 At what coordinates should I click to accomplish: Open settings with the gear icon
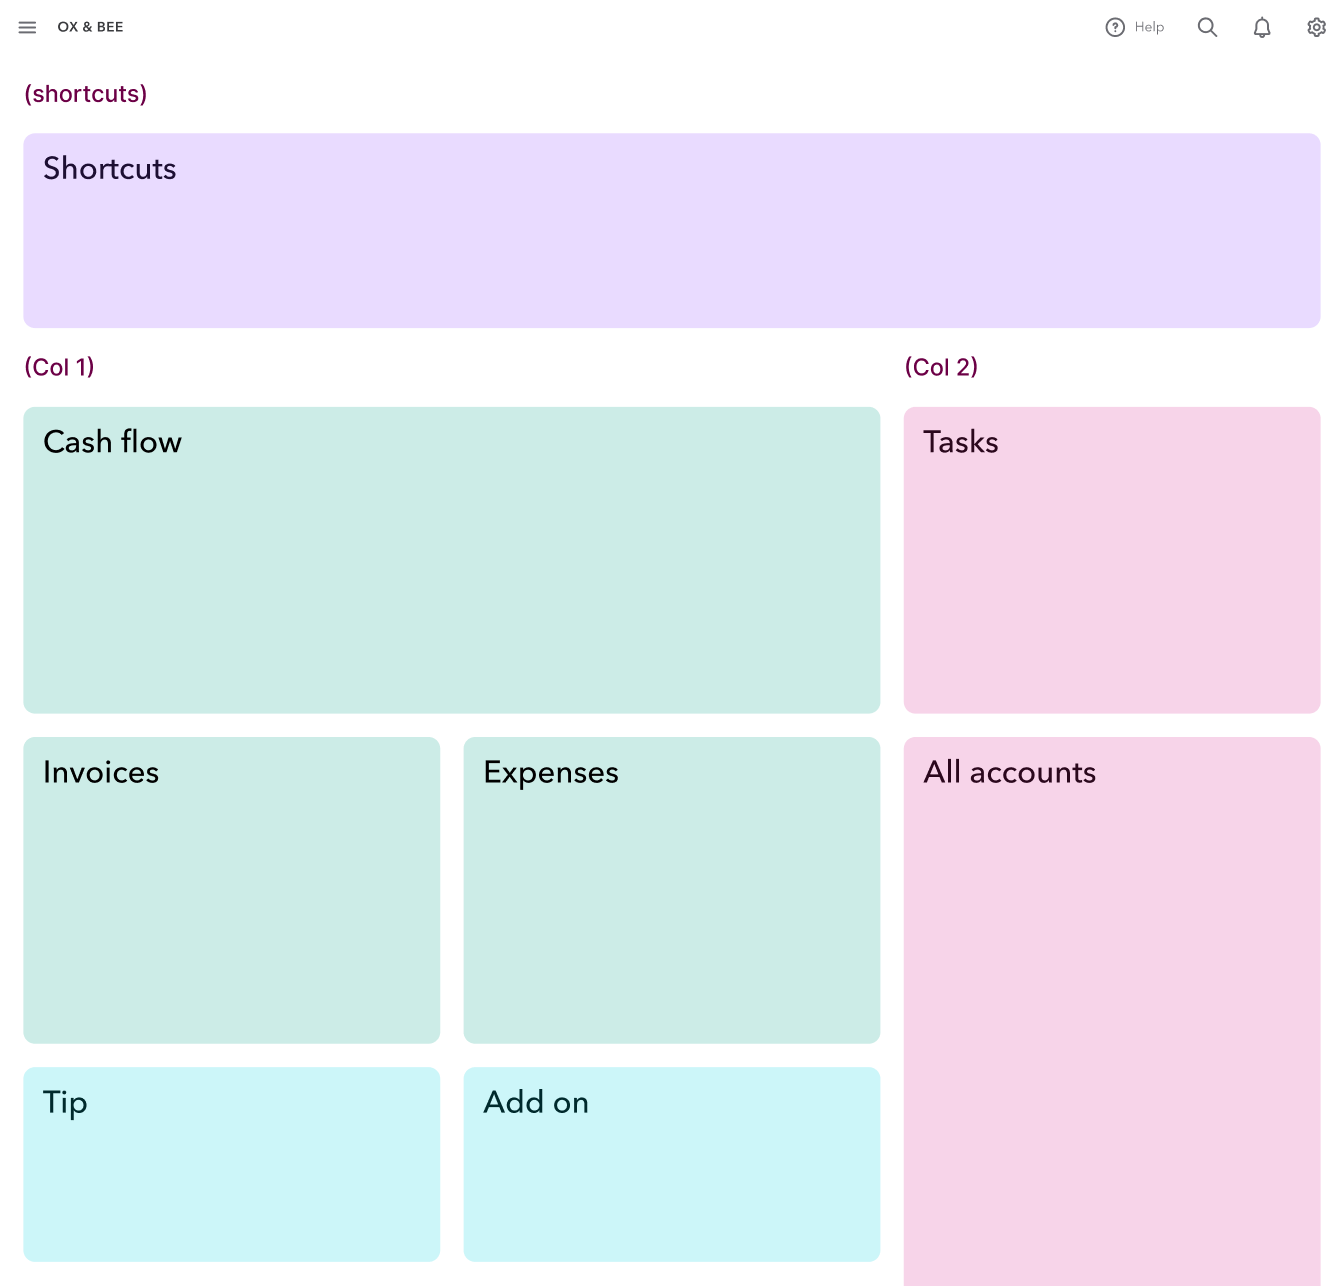click(1317, 27)
